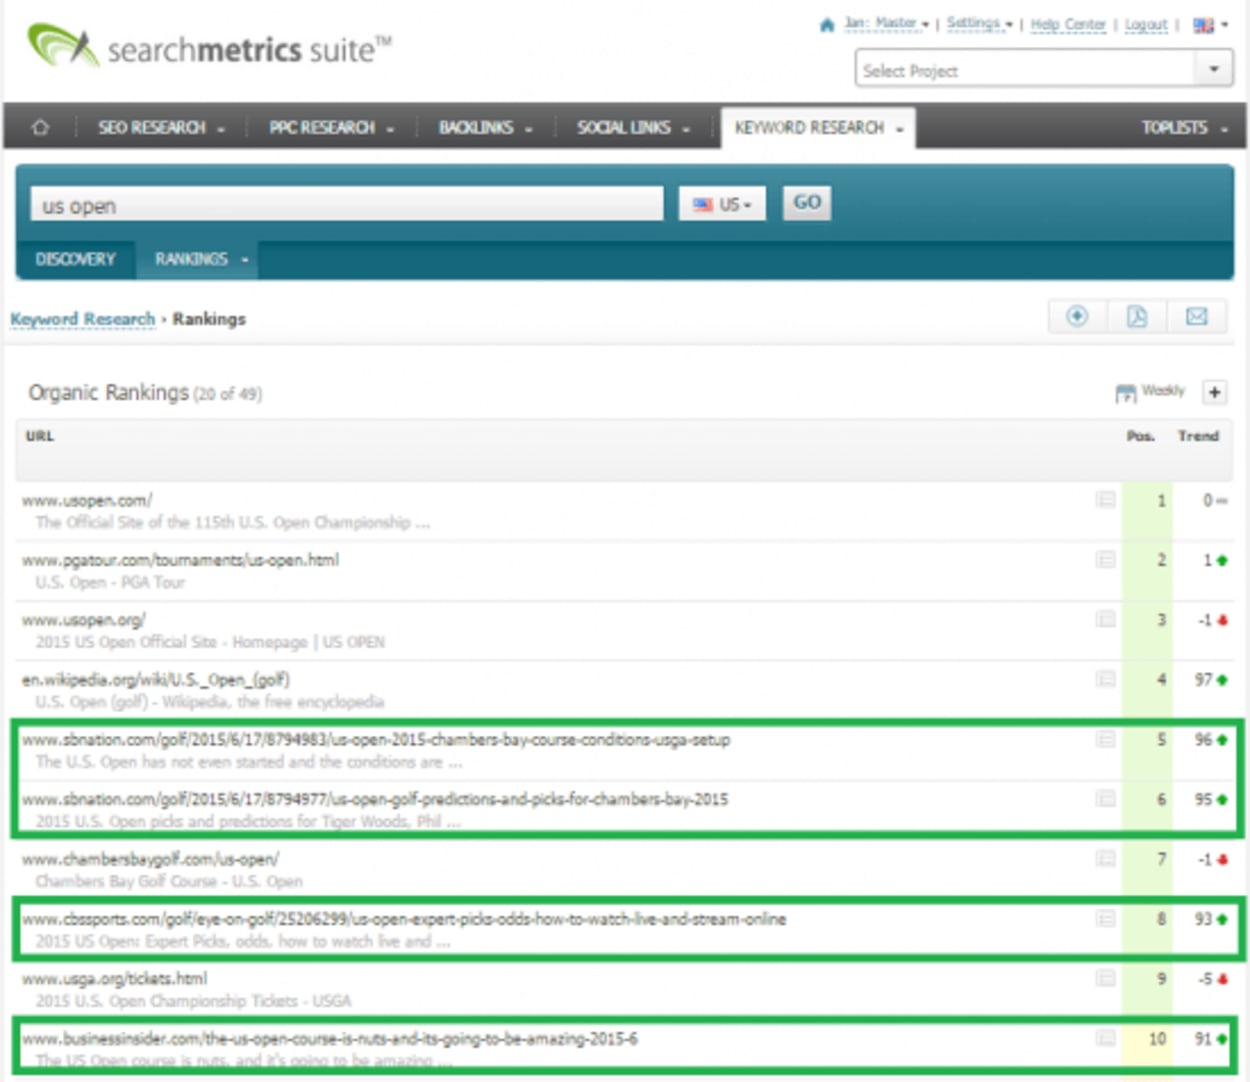The height and width of the screenshot is (1082, 1250).
Task: Click the GO button
Action: pyautogui.click(x=806, y=203)
